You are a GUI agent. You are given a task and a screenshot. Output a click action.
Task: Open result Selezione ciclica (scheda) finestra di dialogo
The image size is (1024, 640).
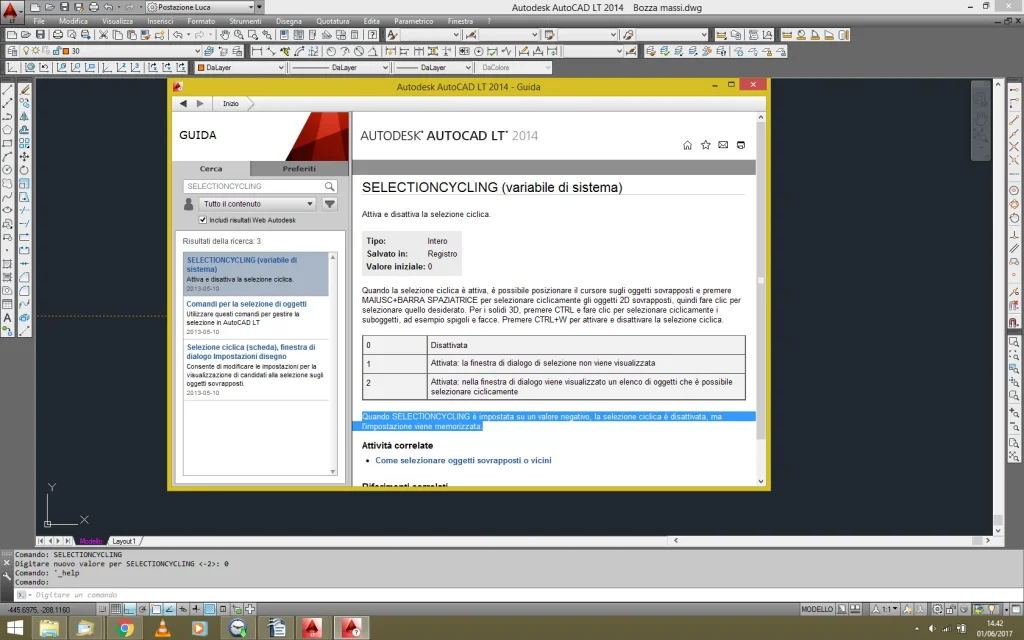click(x=251, y=351)
